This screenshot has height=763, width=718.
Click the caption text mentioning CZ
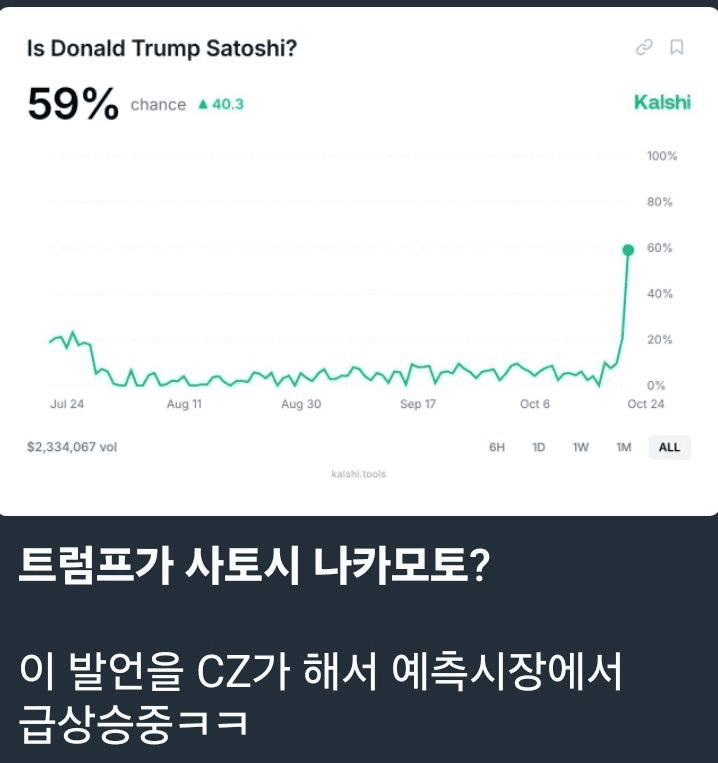pos(320,694)
